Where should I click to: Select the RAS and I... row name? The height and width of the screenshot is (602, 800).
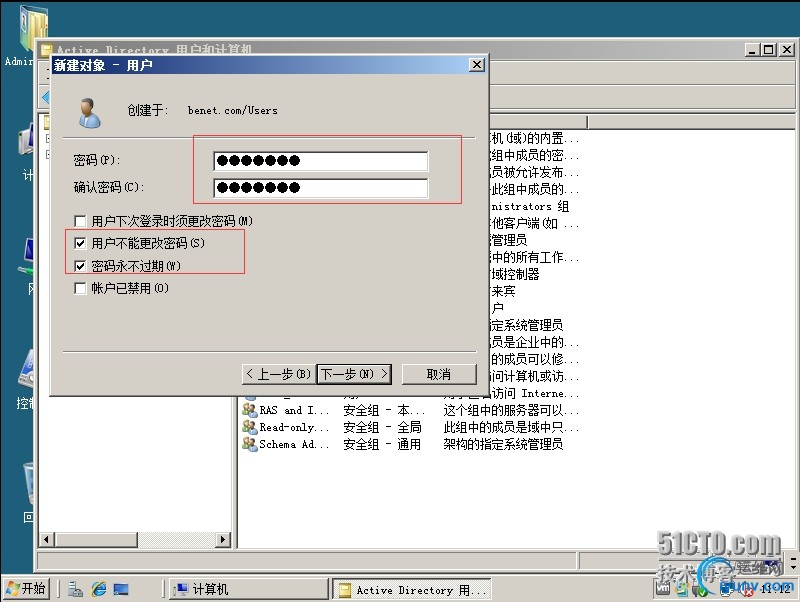(x=294, y=410)
